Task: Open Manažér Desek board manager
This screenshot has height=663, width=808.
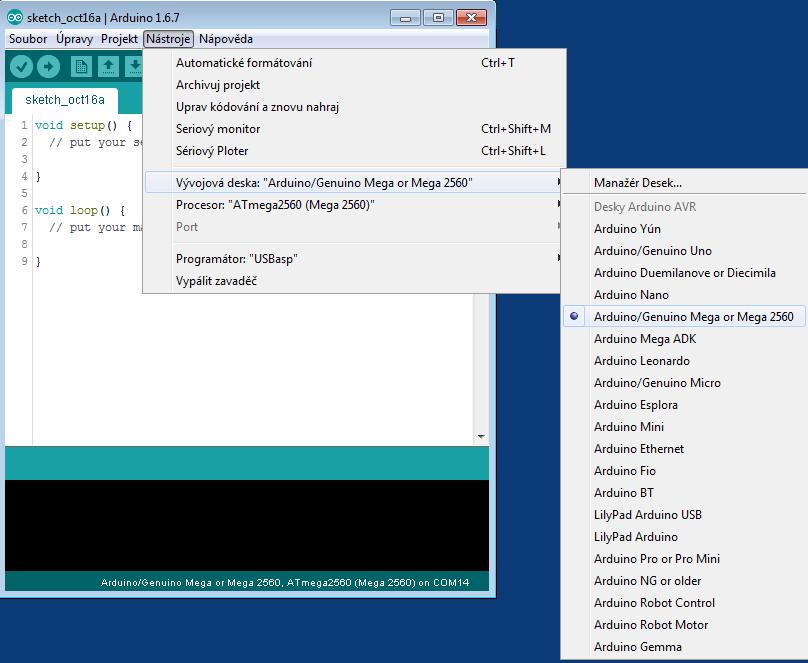Action: point(637,183)
